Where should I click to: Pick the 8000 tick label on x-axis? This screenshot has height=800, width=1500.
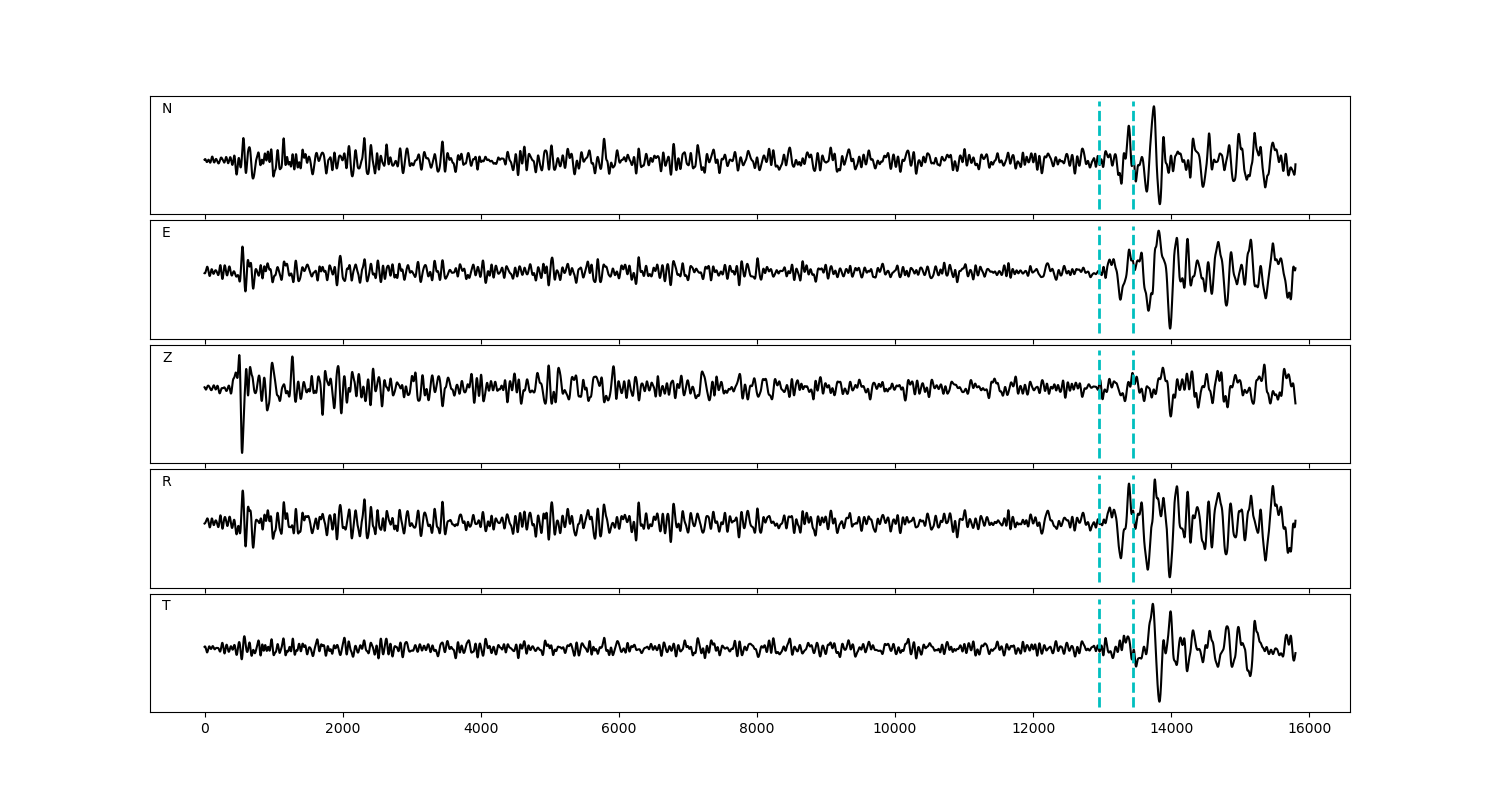pyautogui.click(x=757, y=729)
